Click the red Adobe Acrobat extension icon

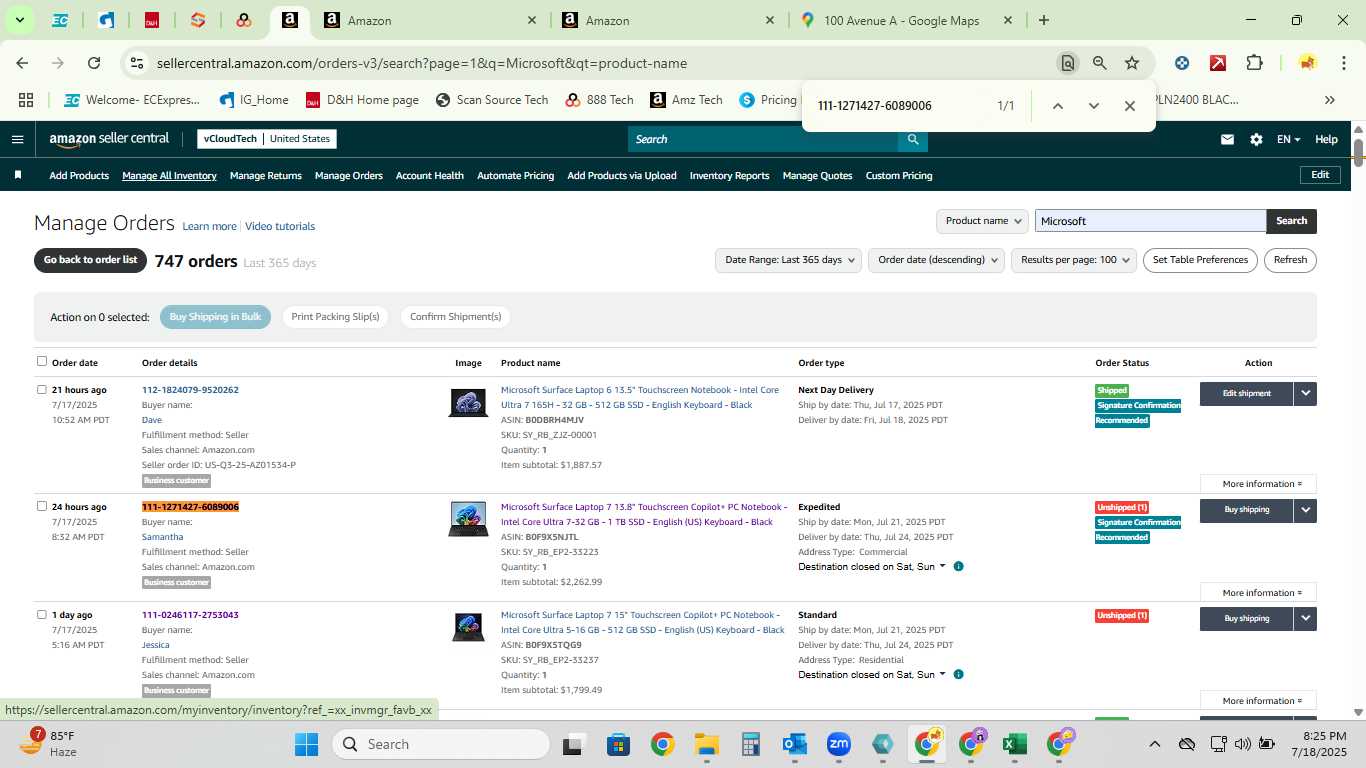pyautogui.click(x=1218, y=63)
